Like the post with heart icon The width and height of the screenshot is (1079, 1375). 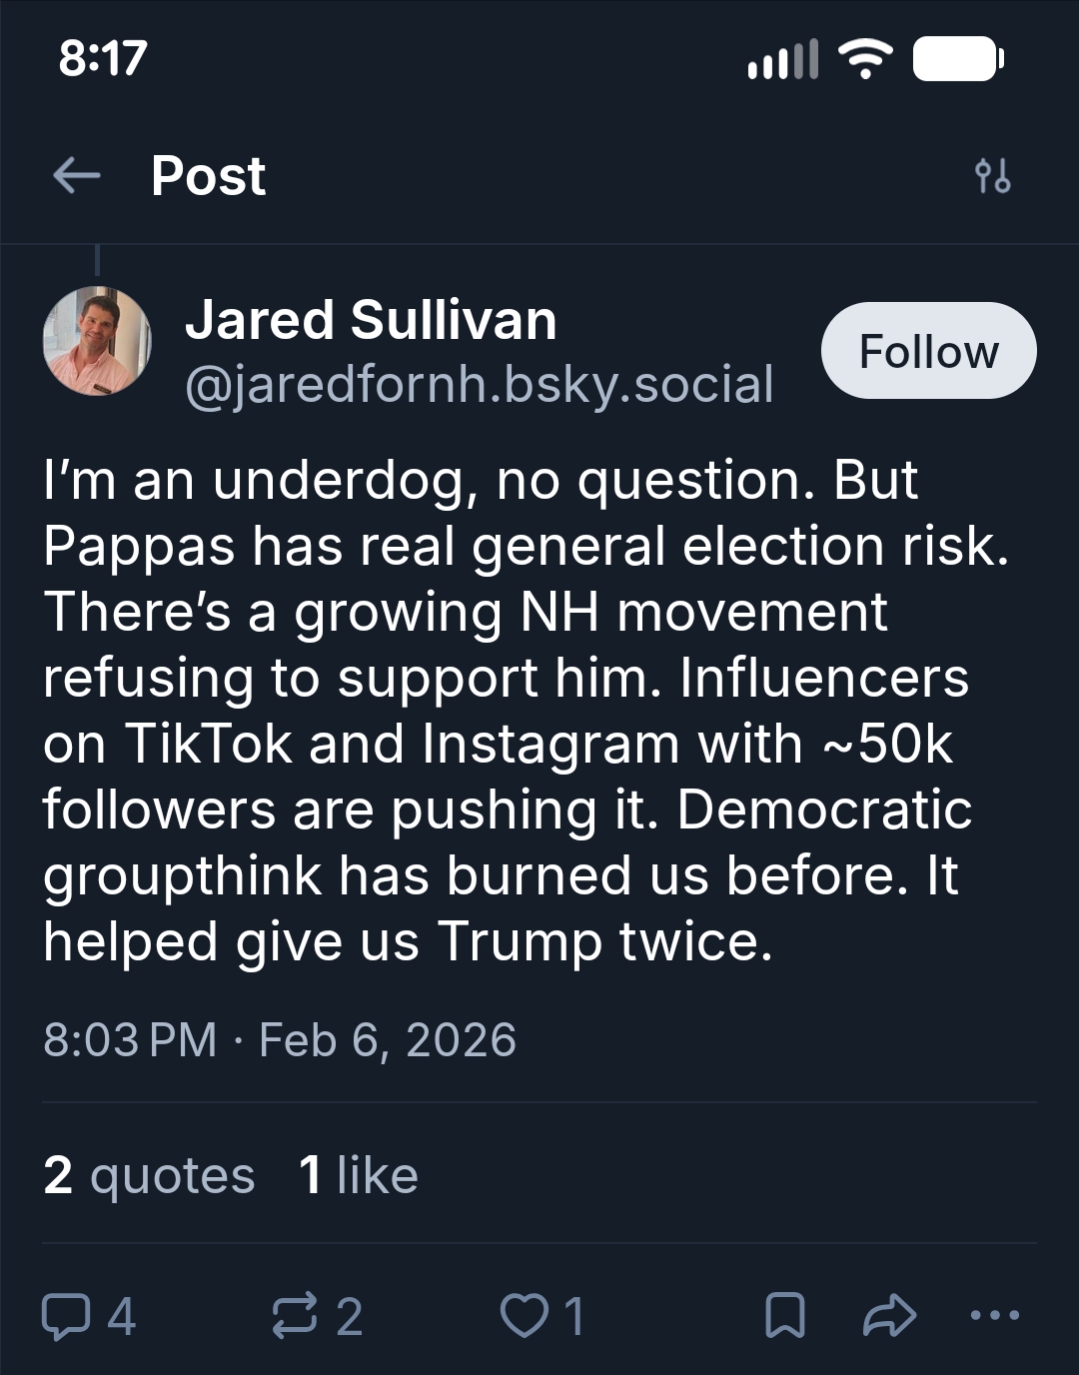click(x=524, y=1315)
